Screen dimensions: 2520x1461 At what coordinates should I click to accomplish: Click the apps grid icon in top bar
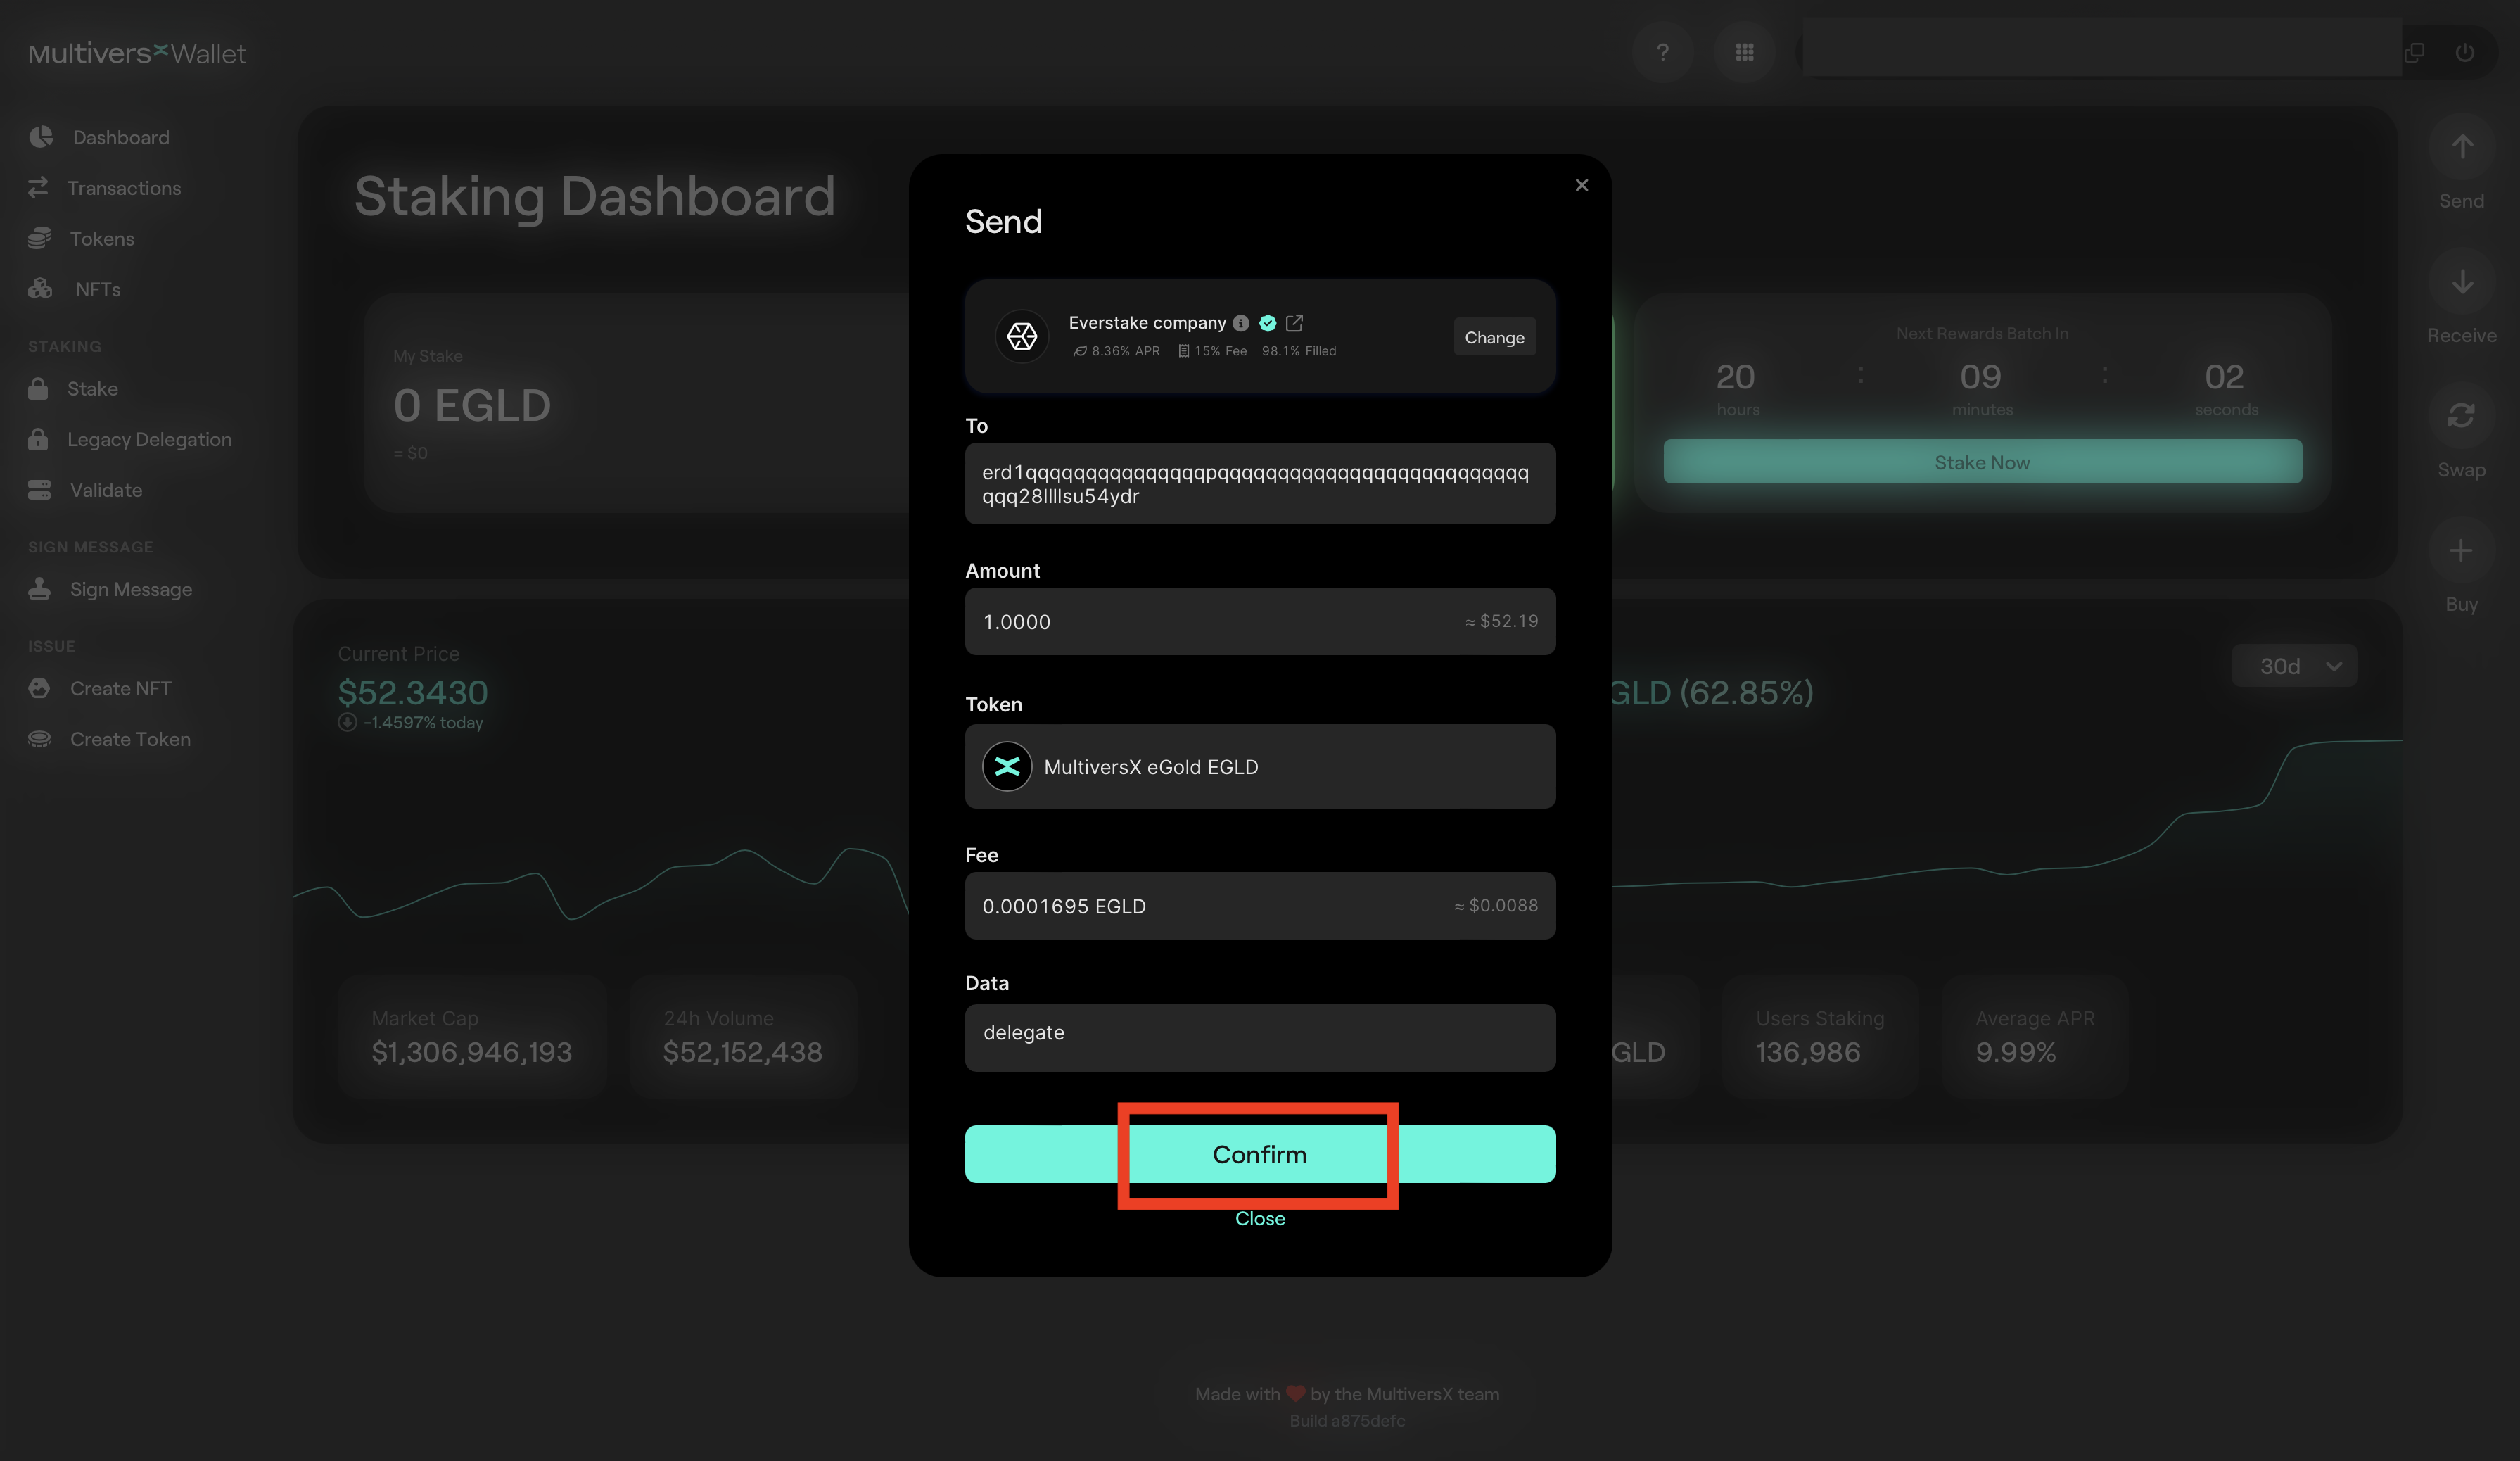[x=1745, y=52]
